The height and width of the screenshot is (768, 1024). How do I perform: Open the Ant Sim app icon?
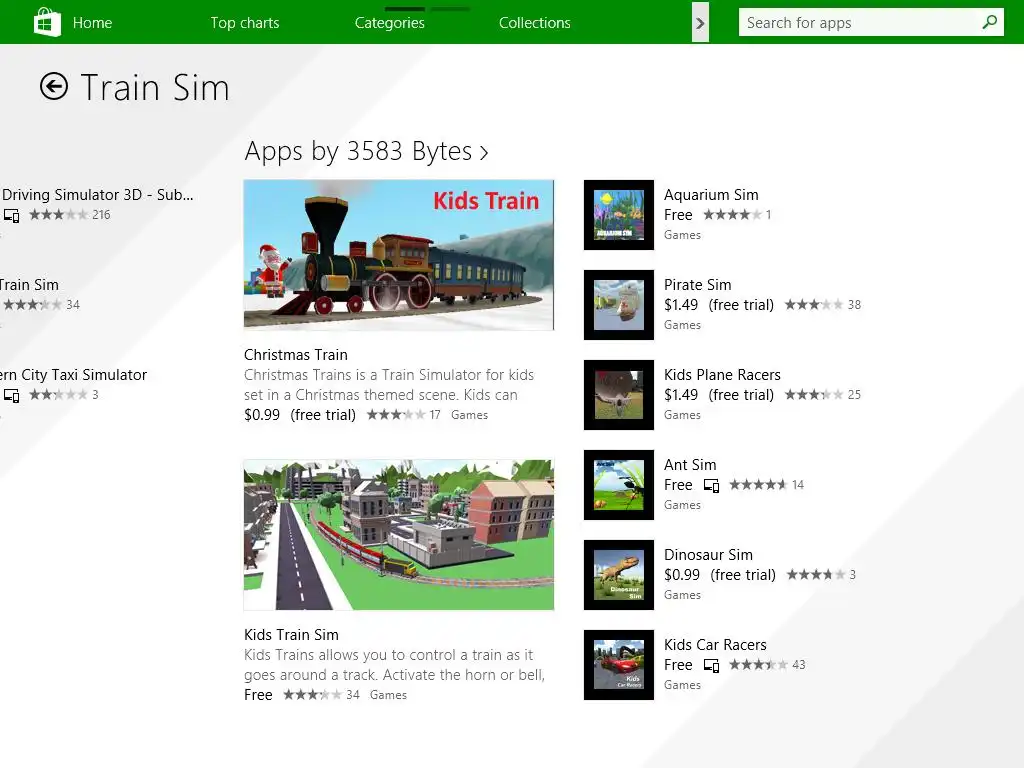point(618,485)
